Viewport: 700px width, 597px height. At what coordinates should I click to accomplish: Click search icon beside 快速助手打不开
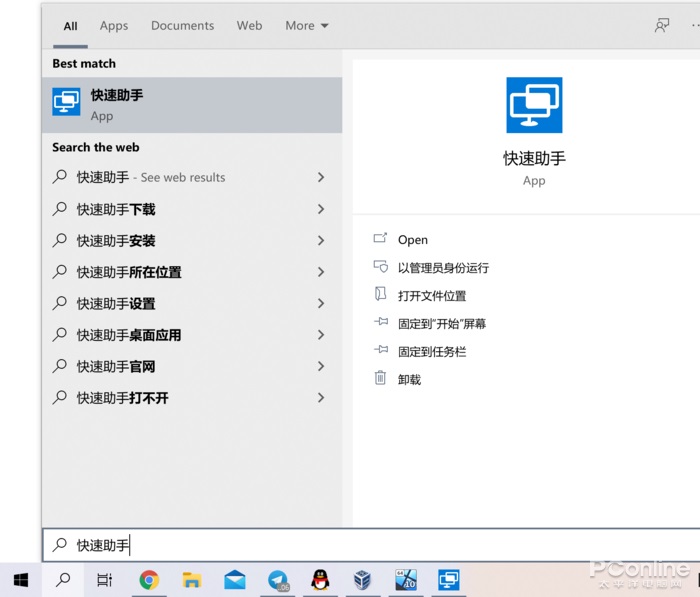pos(59,397)
